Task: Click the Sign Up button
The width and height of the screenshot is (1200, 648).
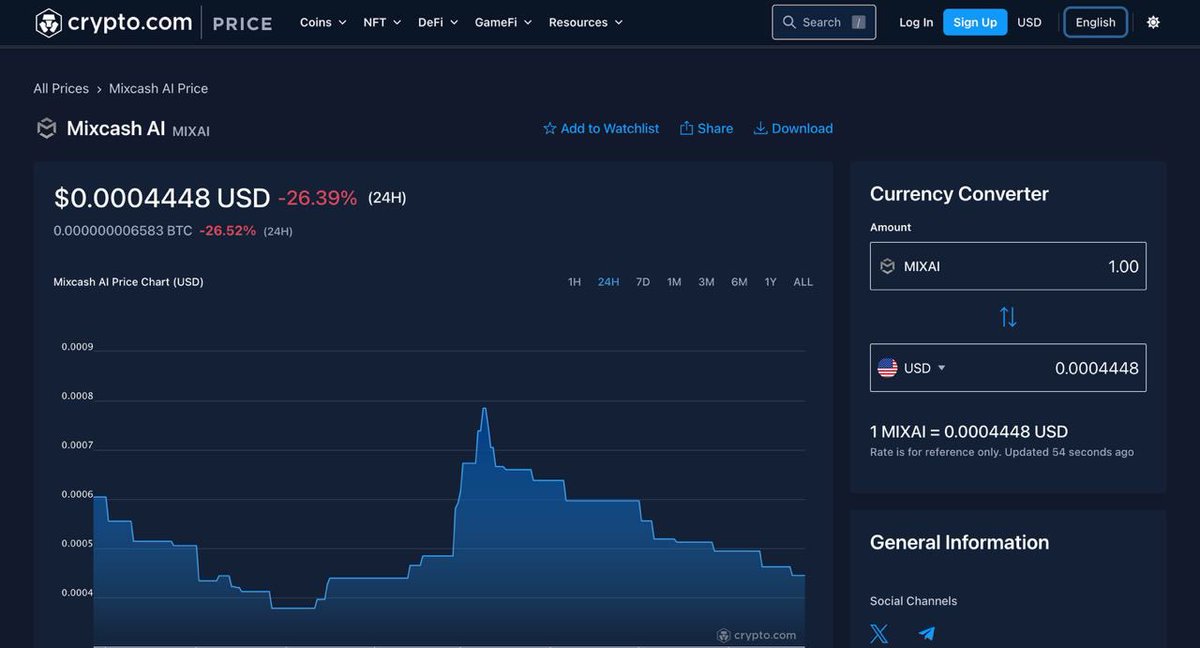Action: point(975,22)
